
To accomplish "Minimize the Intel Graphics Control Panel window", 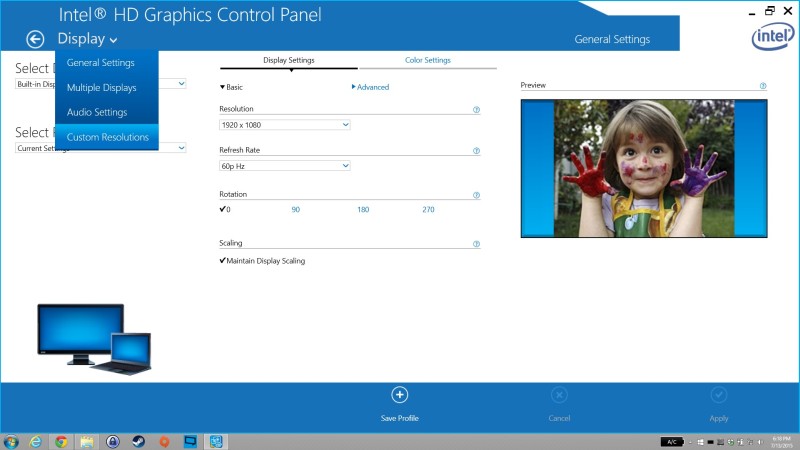I will click(x=752, y=12).
